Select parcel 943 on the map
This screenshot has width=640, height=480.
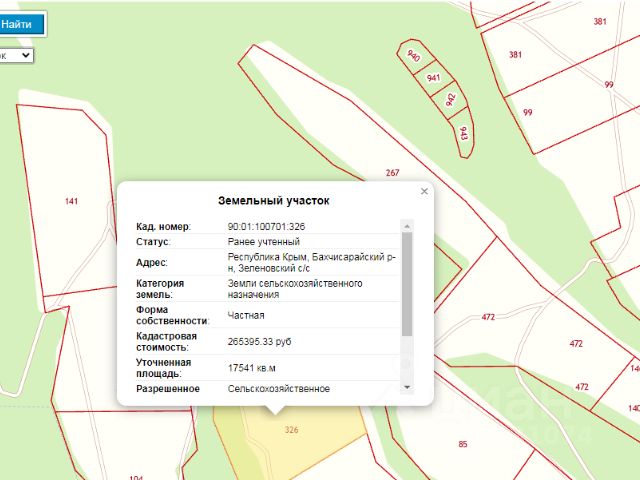pos(463,133)
